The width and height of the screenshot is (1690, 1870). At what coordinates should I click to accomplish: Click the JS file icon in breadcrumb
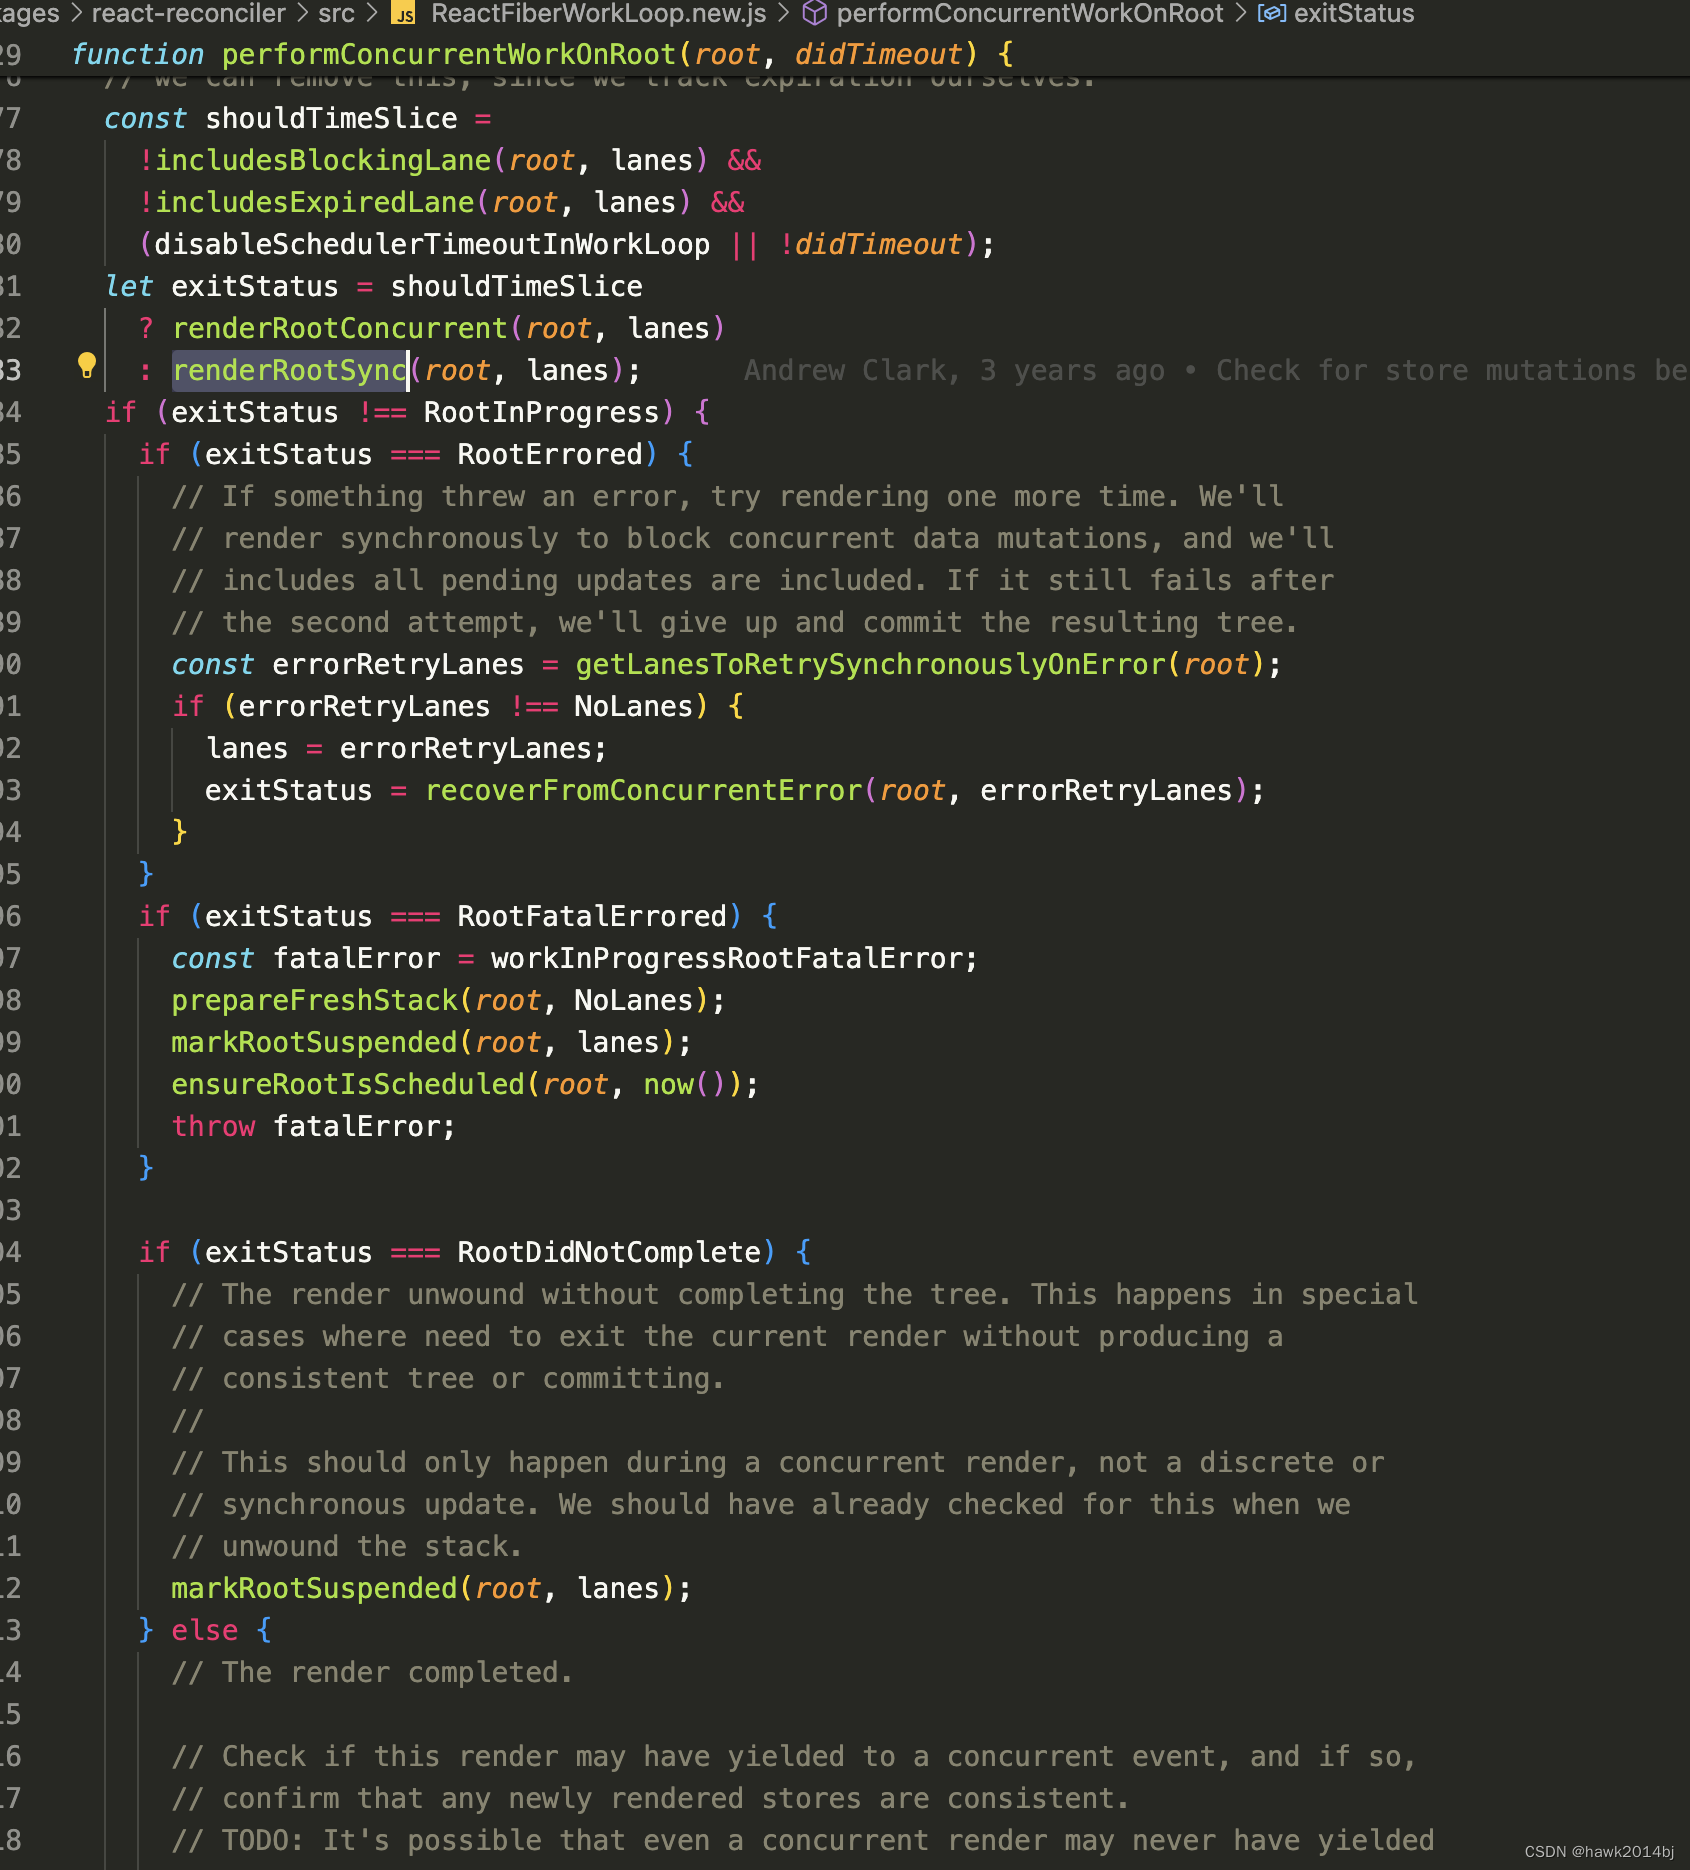click(404, 14)
